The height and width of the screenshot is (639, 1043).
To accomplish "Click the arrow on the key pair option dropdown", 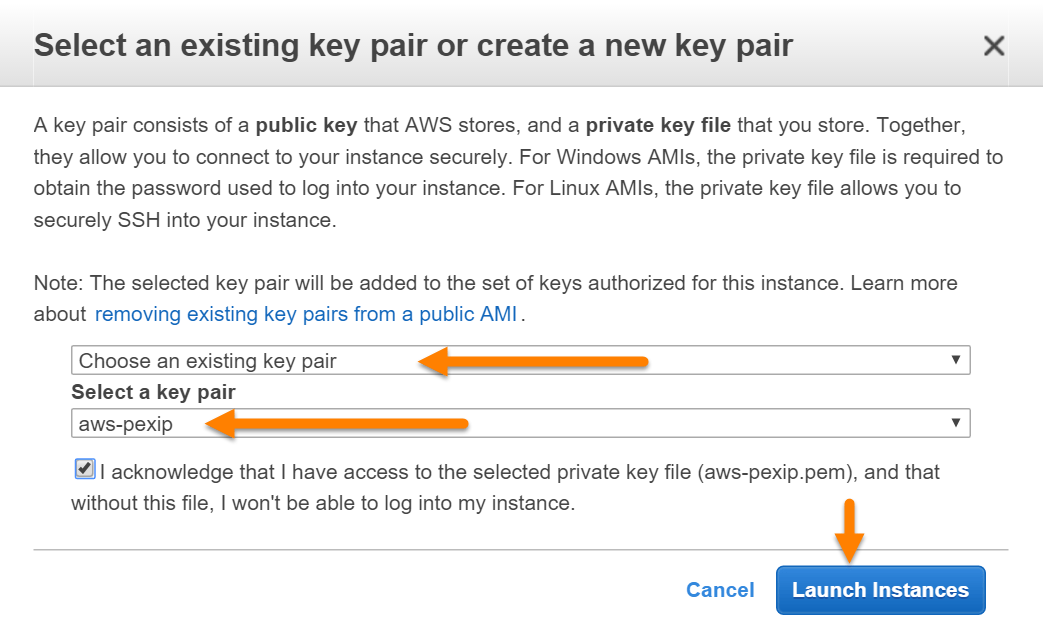I will (x=956, y=361).
